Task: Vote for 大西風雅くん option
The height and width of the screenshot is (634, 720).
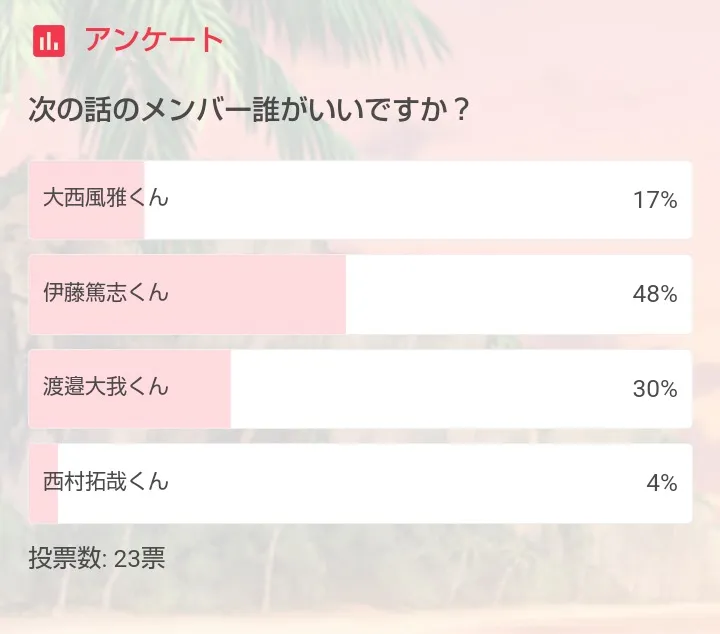Action: pyautogui.click(x=360, y=200)
